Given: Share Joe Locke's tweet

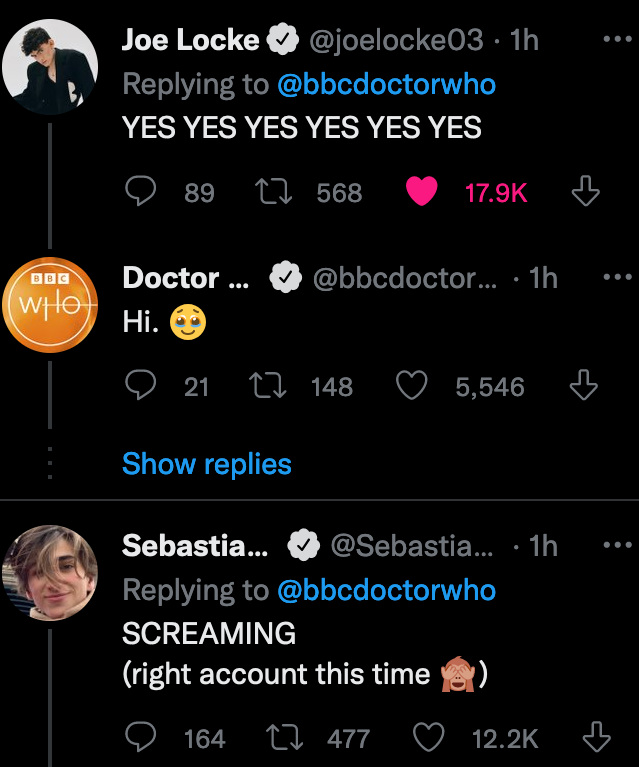Looking at the screenshot, I should click(584, 192).
